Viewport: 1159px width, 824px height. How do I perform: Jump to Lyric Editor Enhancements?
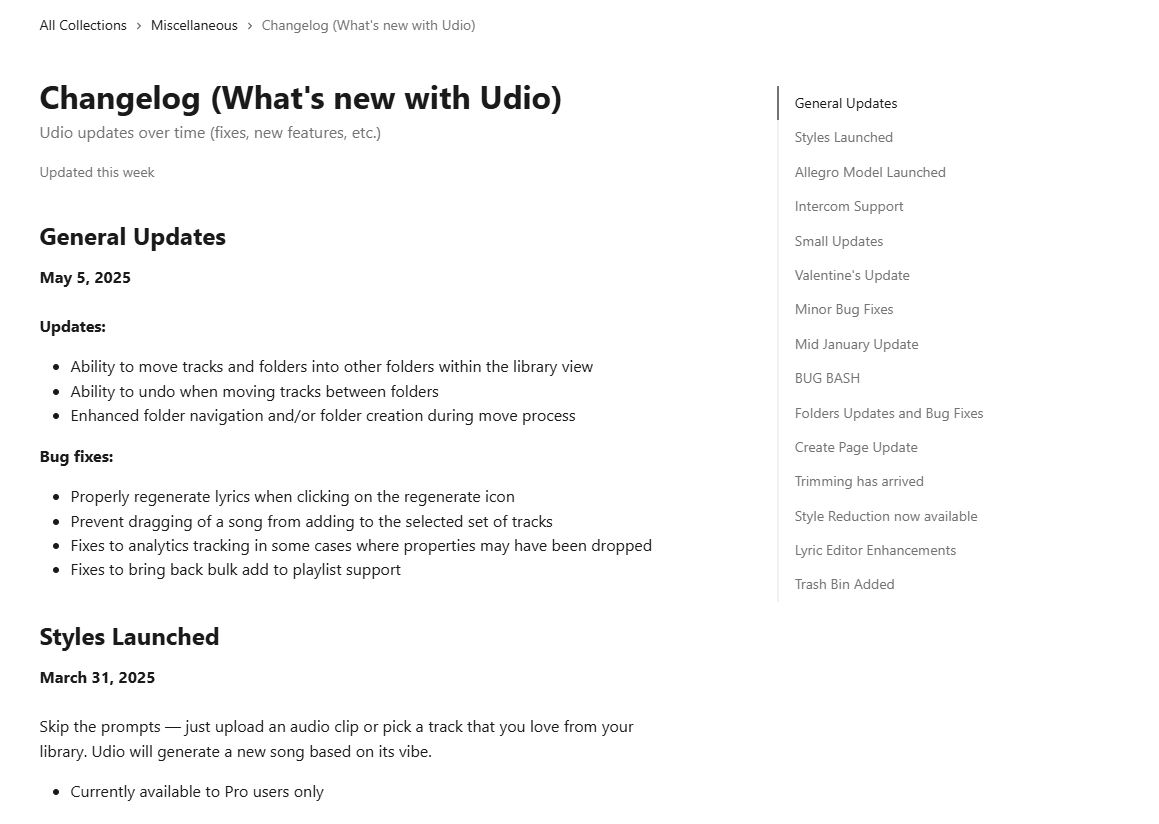(x=875, y=550)
